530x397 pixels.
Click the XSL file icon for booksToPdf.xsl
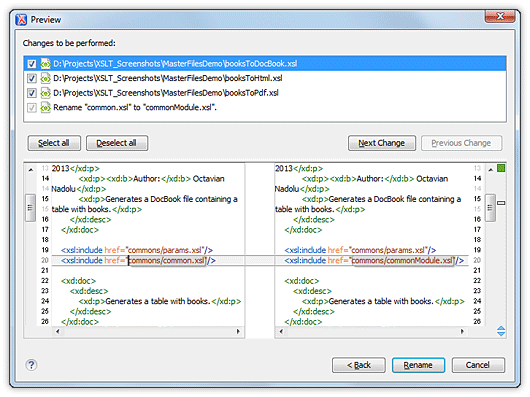(x=45, y=93)
